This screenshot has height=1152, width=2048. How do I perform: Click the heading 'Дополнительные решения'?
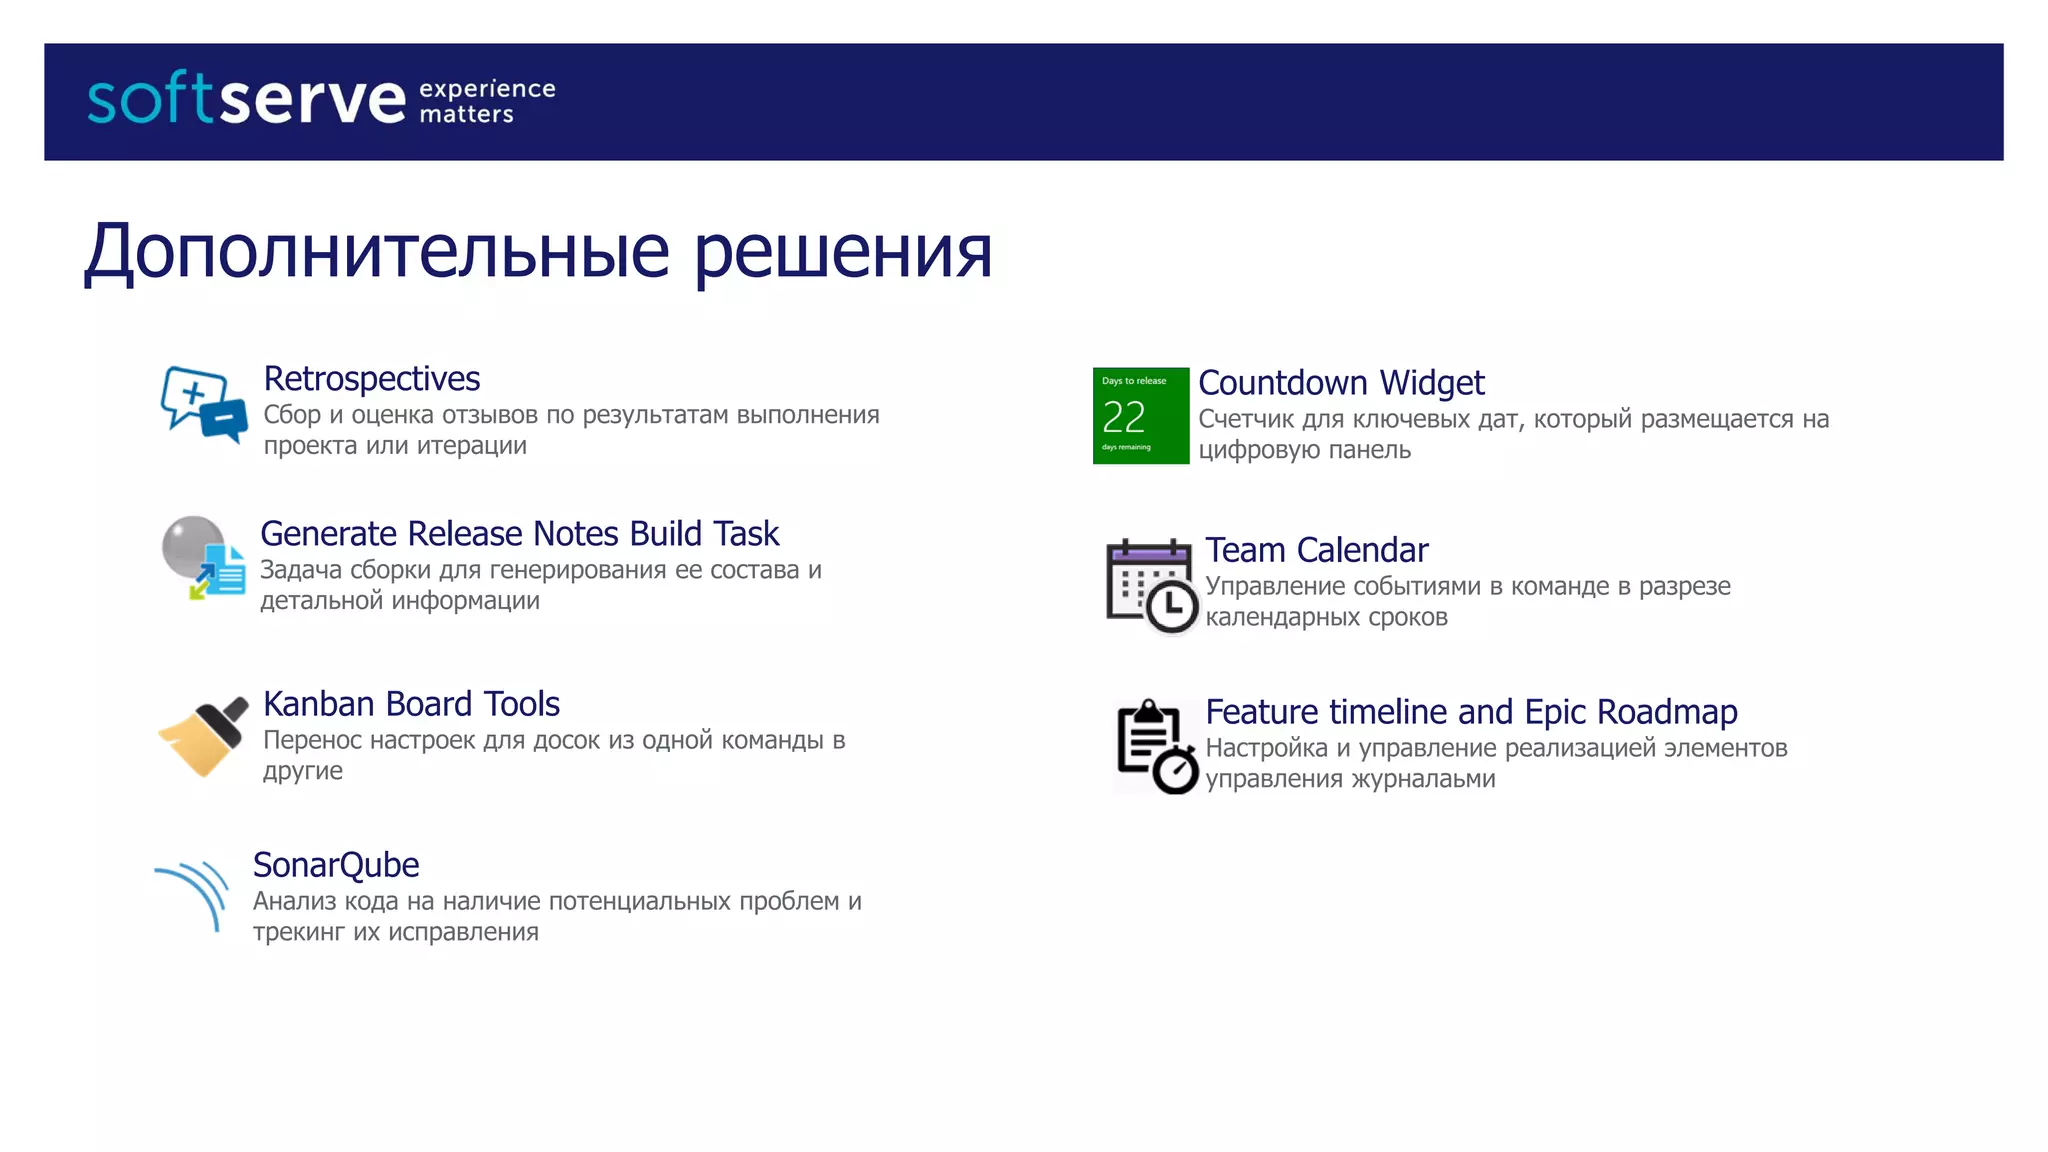pos(538,252)
